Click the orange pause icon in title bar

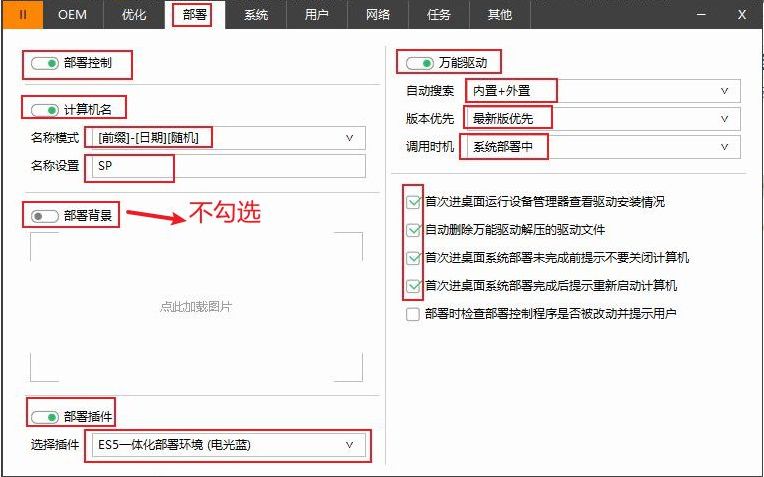(22, 14)
